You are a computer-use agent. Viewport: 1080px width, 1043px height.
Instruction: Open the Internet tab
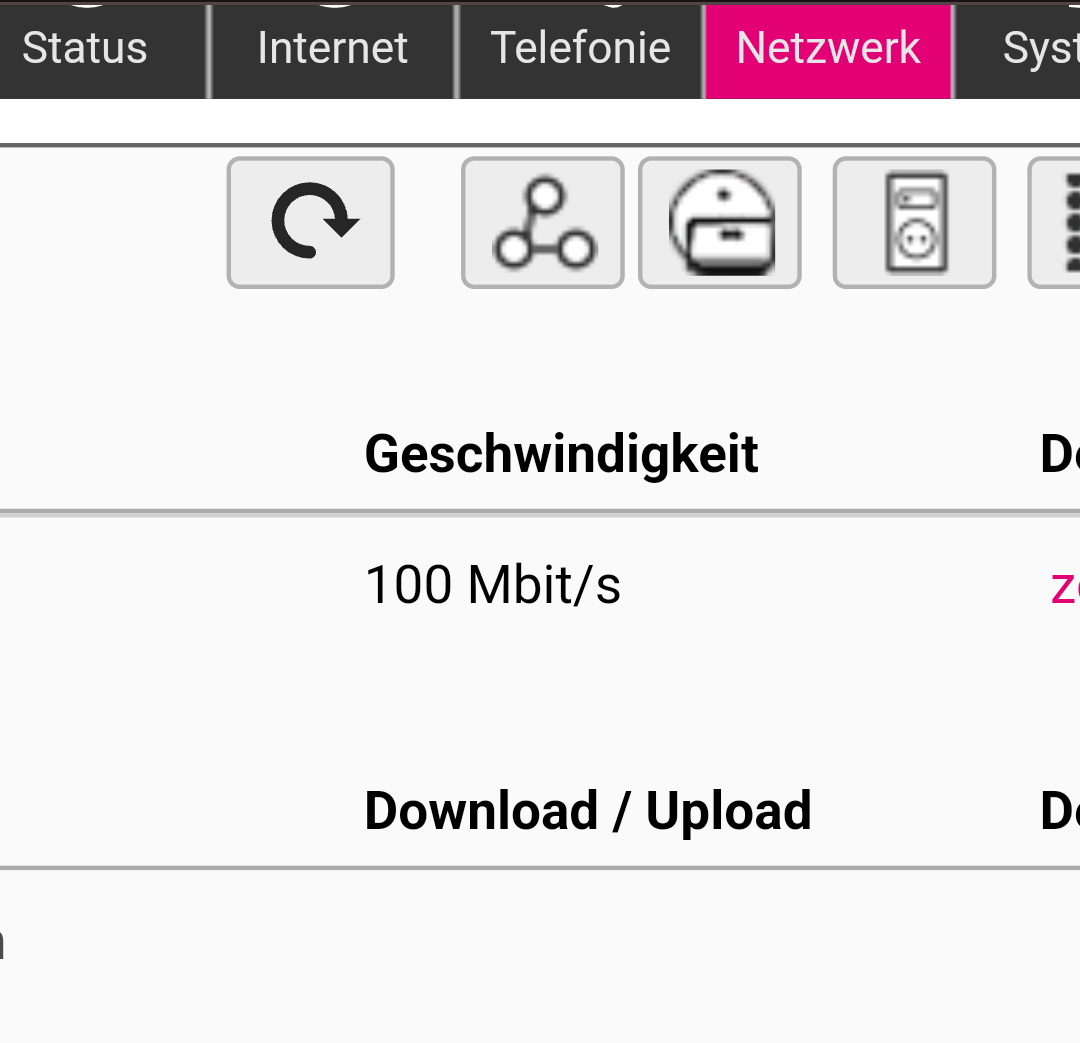tap(332, 48)
